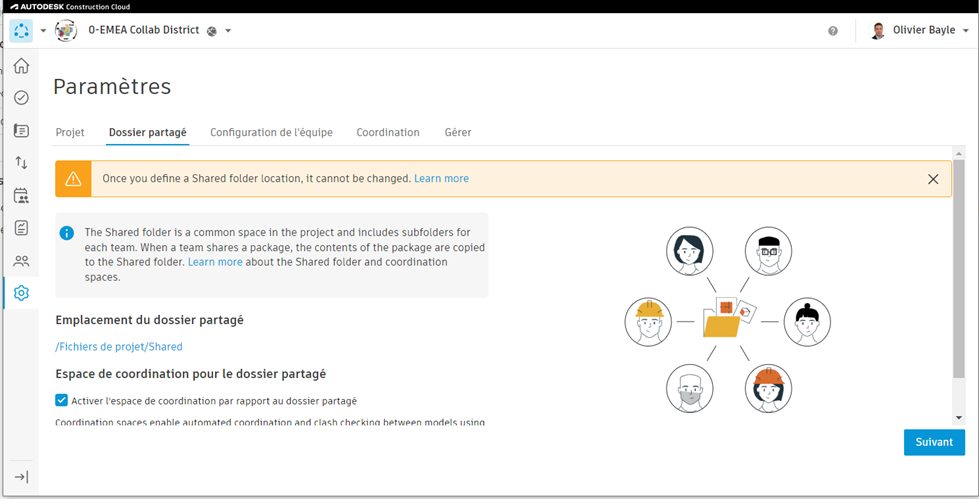Switch to the Projet tab
This screenshot has height=499, width=979.
70,132
